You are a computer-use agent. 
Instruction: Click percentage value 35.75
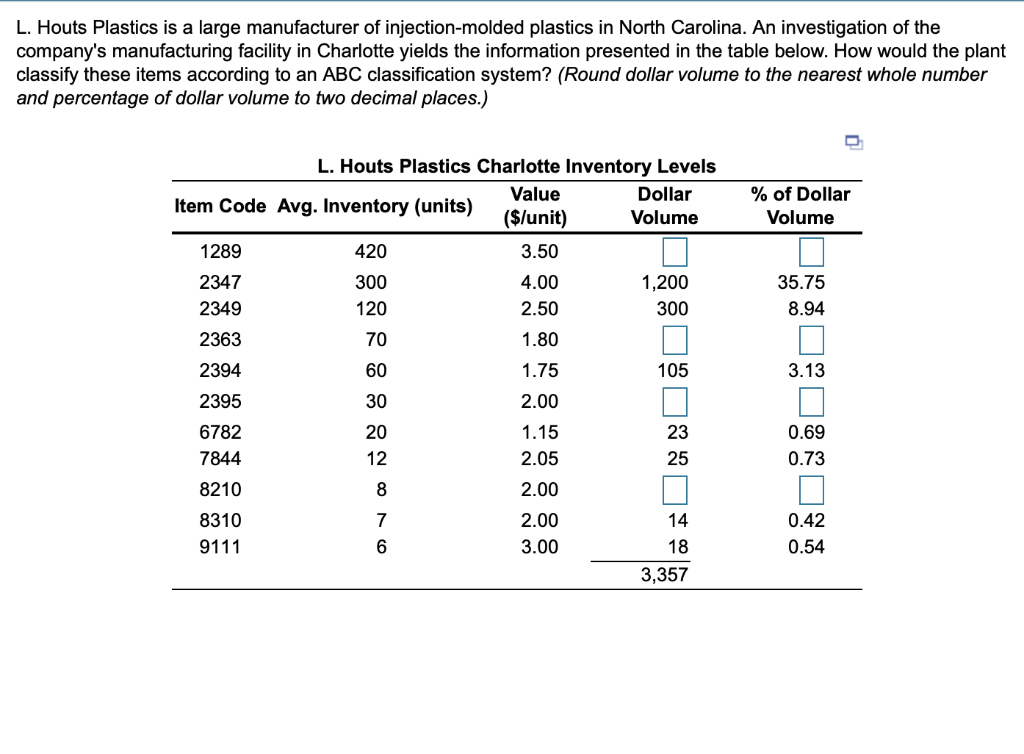(x=801, y=282)
